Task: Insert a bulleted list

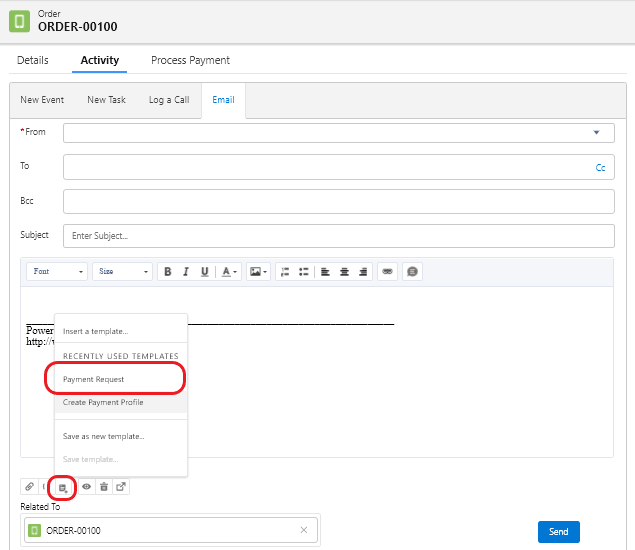Action: point(303,272)
